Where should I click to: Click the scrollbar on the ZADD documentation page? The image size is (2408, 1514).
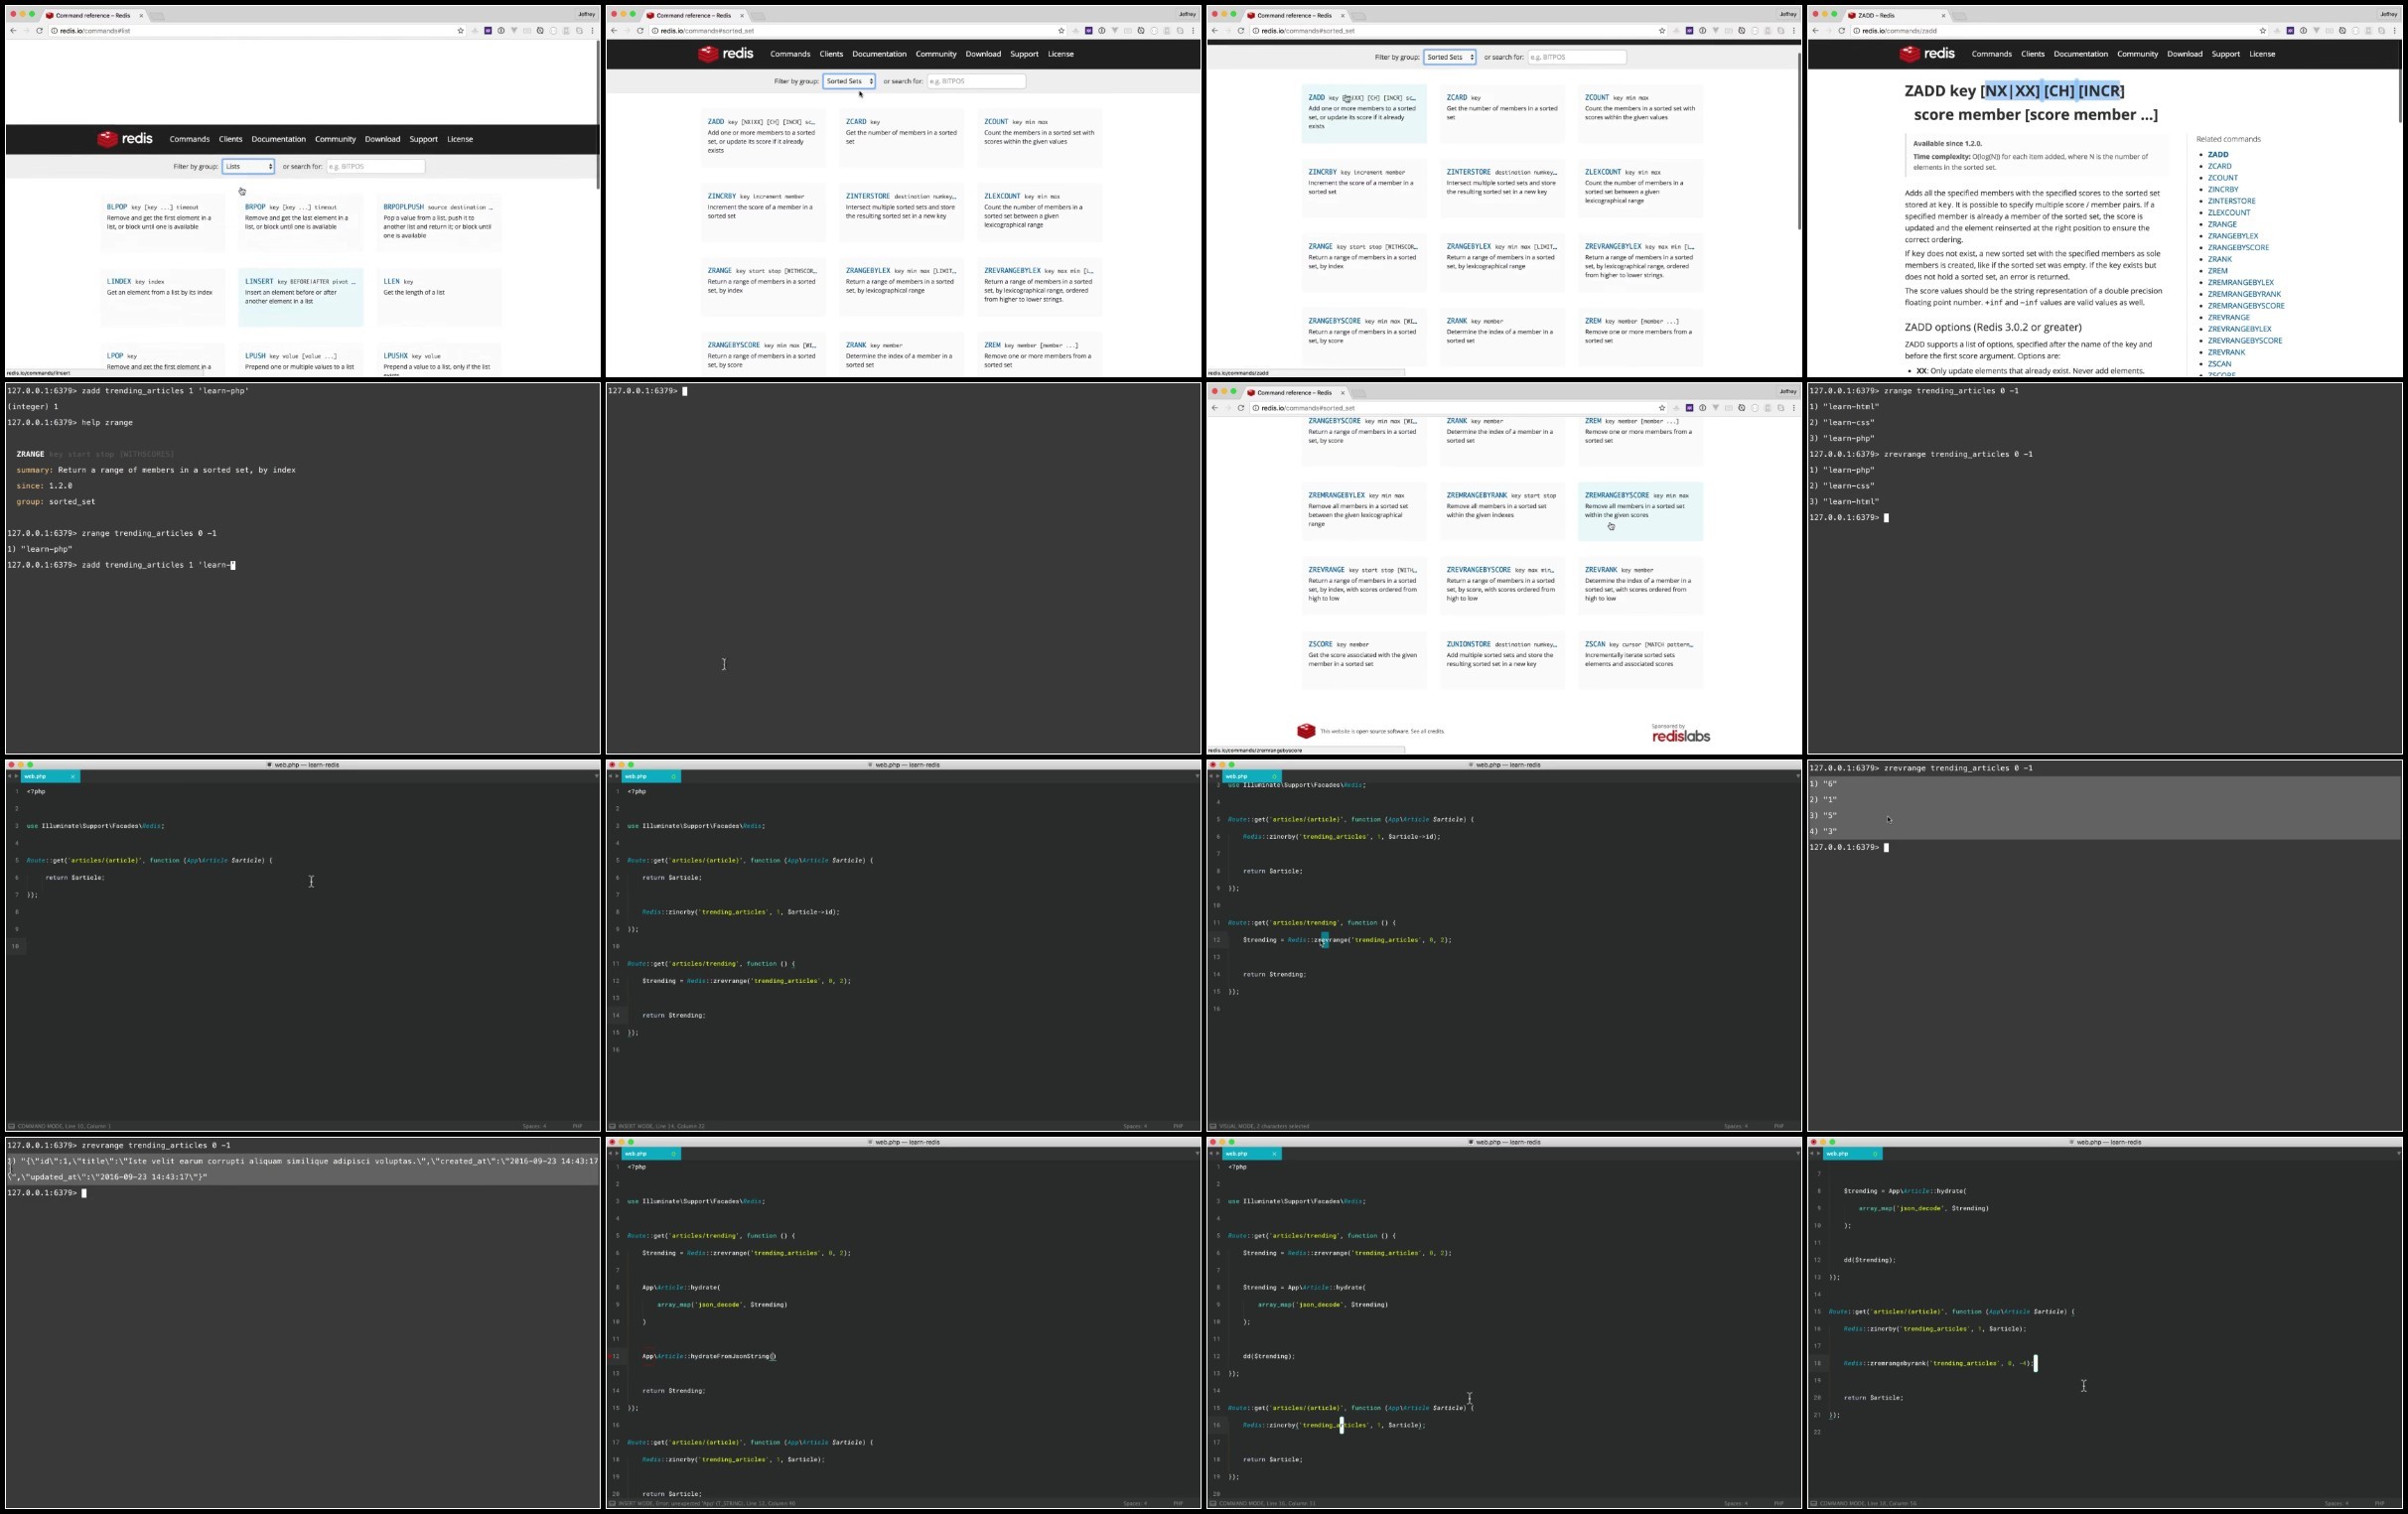coord(2399,95)
